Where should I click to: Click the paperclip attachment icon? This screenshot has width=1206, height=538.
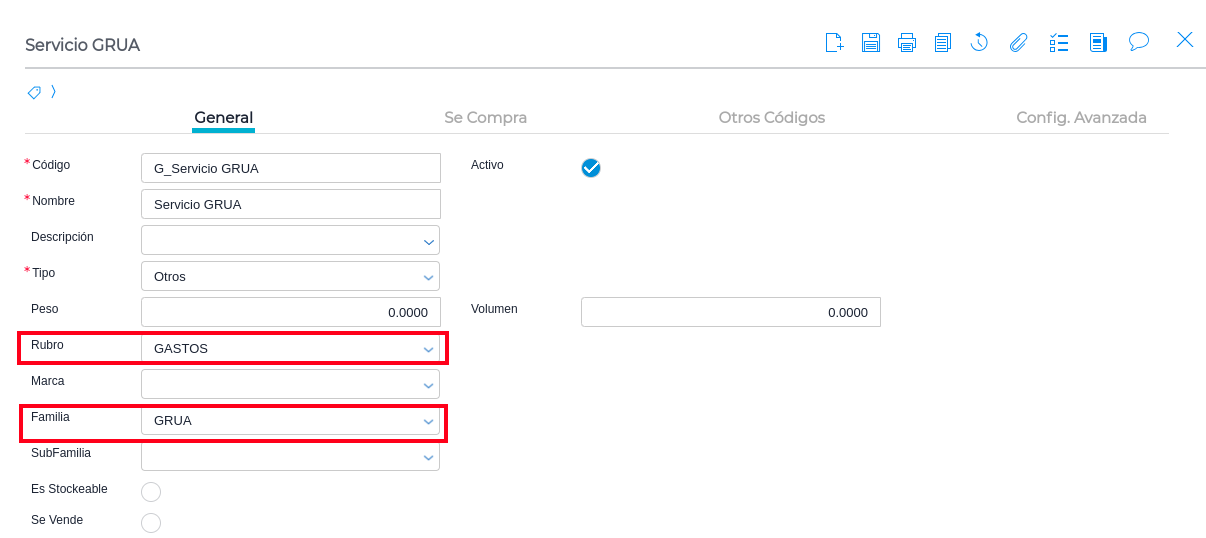[1018, 42]
